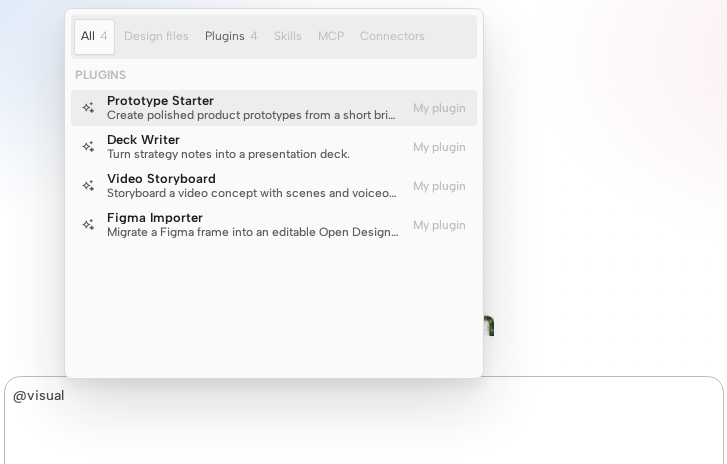The width and height of the screenshot is (727, 464).
Task: Click 'My plugin' label on Prototype Starter row
Action: tap(439, 108)
